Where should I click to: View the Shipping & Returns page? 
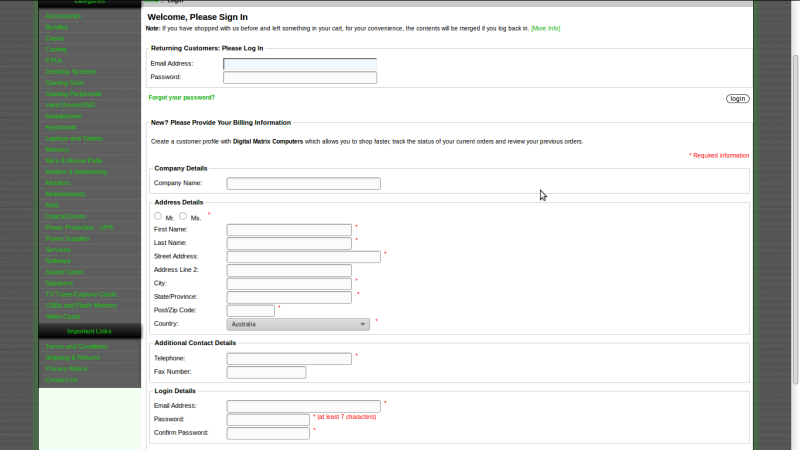click(x=72, y=357)
